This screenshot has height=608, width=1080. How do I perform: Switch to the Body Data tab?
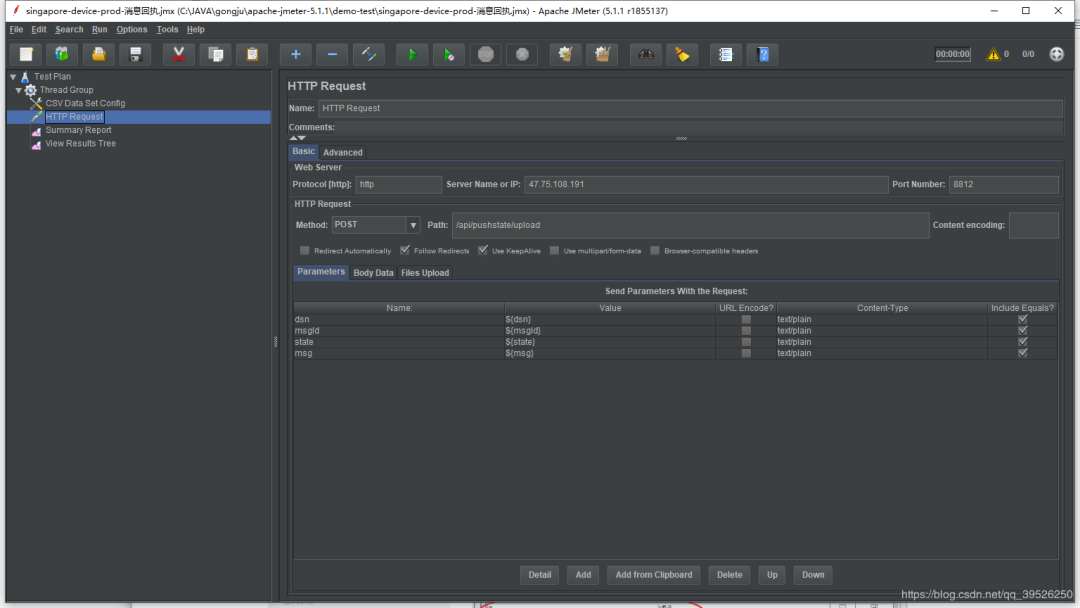coord(373,273)
